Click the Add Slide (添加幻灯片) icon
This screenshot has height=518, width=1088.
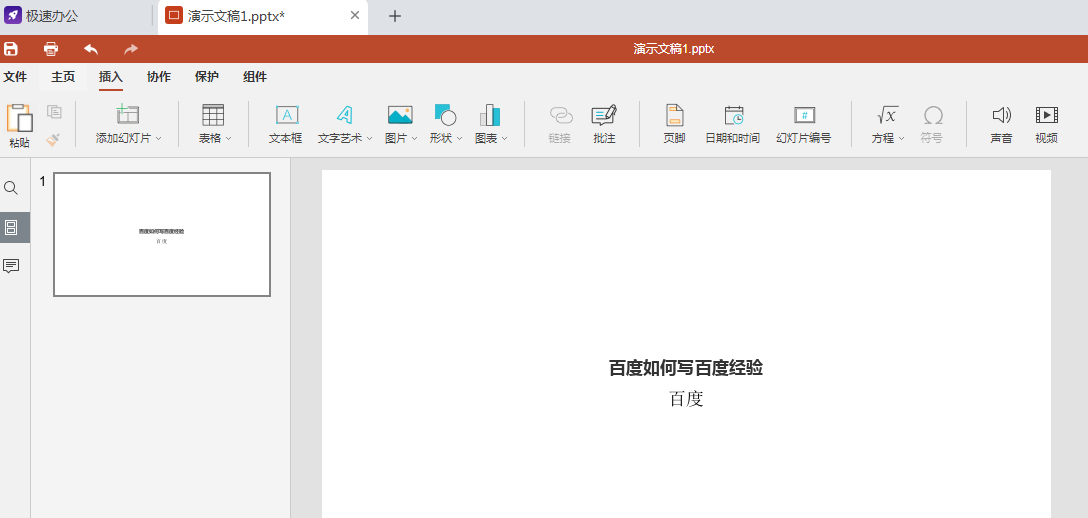coord(128,114)
